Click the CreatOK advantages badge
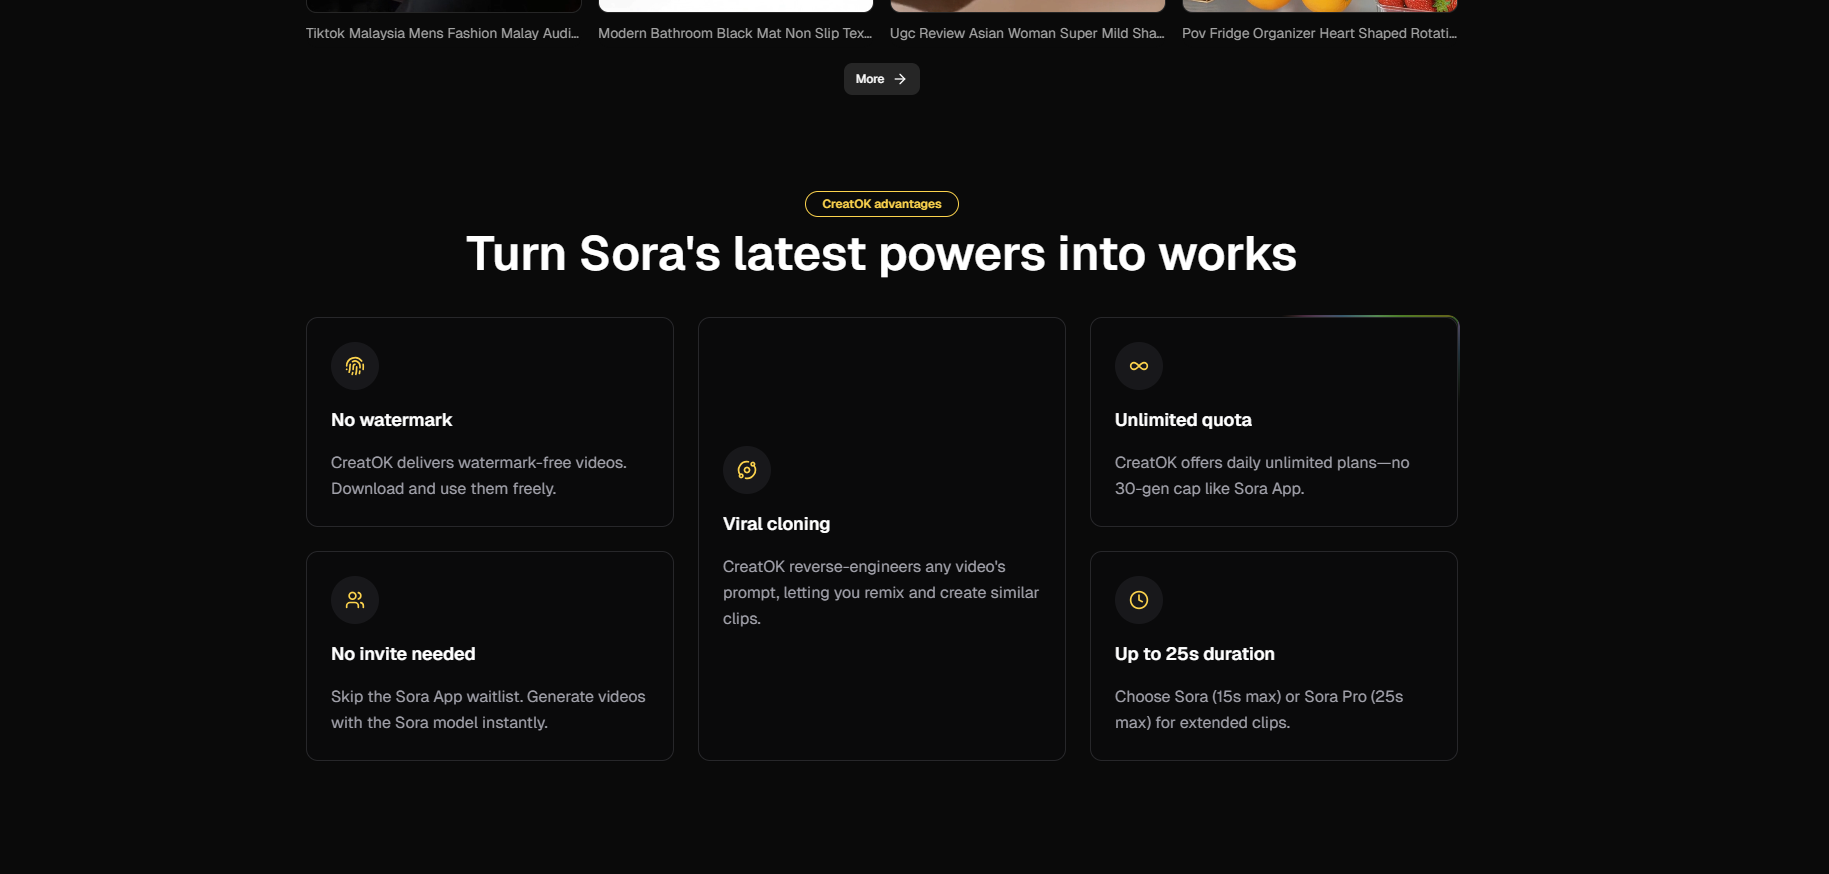 [x=882, y=204]
